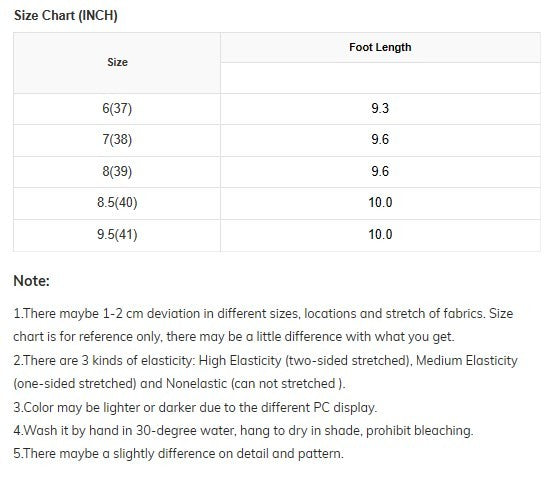Screen dimensions: 551x489
Task: Select the 10.0 value for size 8.5(40)
Action: point(380,203)
